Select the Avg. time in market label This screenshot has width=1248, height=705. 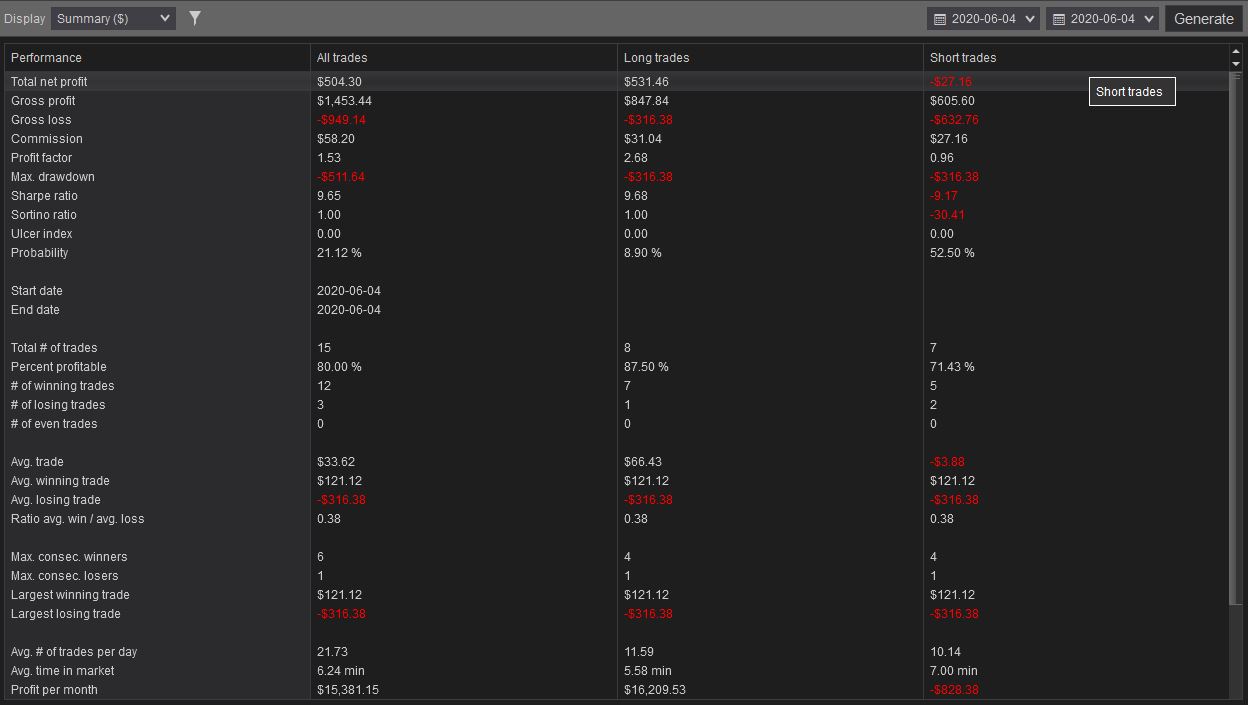point(63,671)
